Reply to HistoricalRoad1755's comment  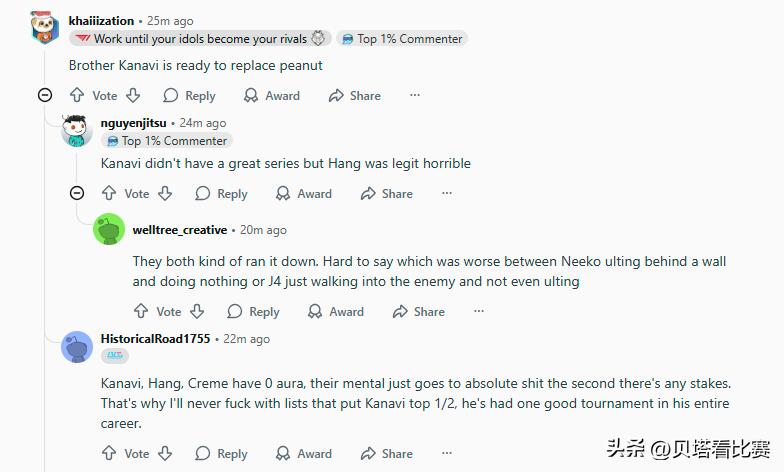click(x=221, y=453)
